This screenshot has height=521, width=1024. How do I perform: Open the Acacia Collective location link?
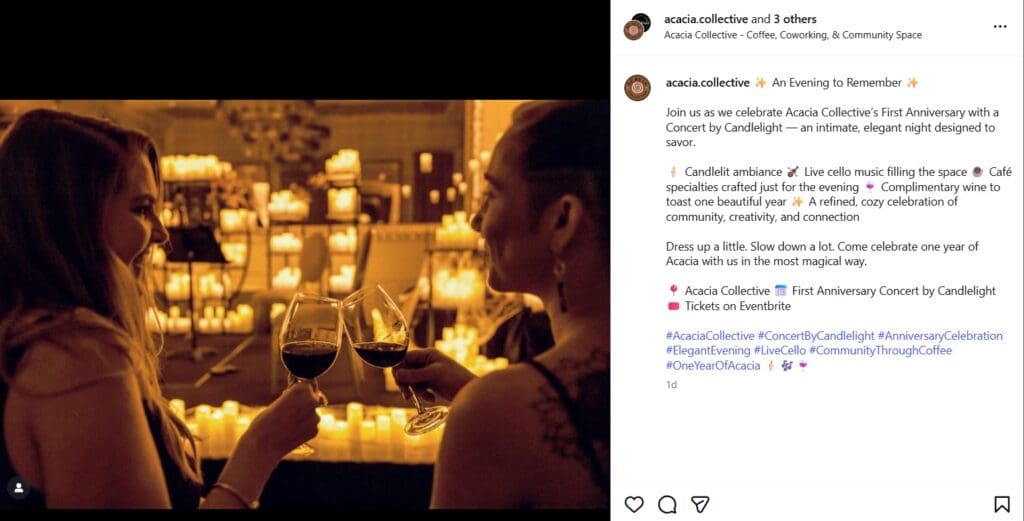click(x=793, y=35)
